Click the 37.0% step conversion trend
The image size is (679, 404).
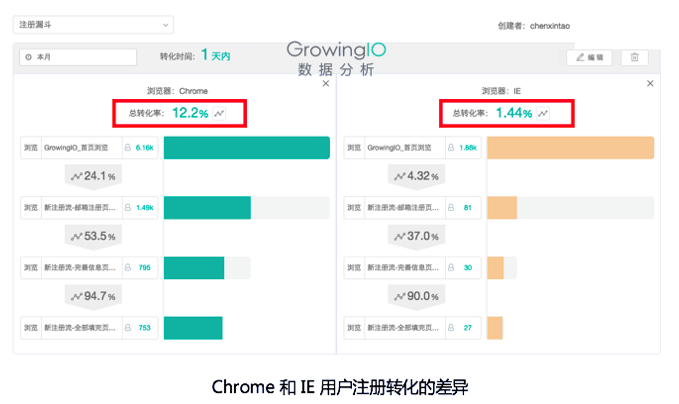pos(416,236)
